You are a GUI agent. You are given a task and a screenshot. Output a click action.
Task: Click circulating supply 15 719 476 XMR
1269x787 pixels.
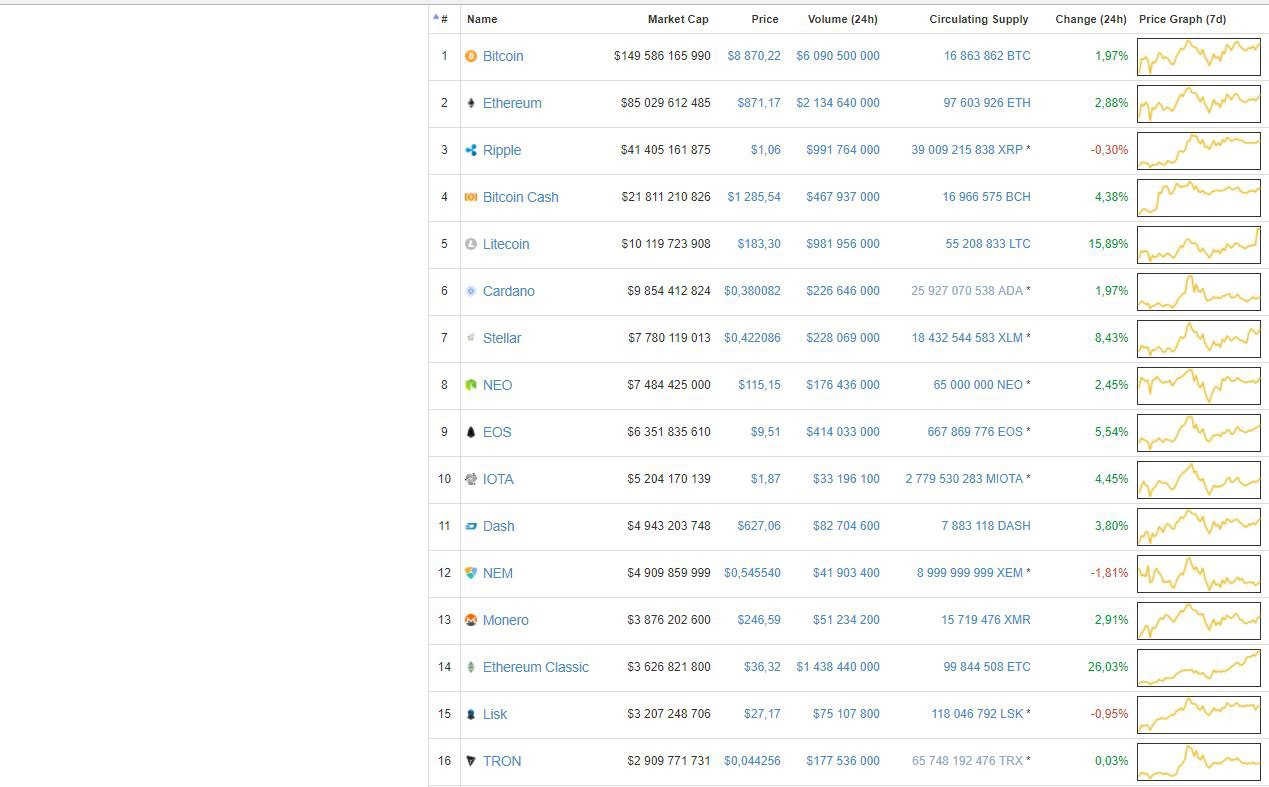(986, 620)
